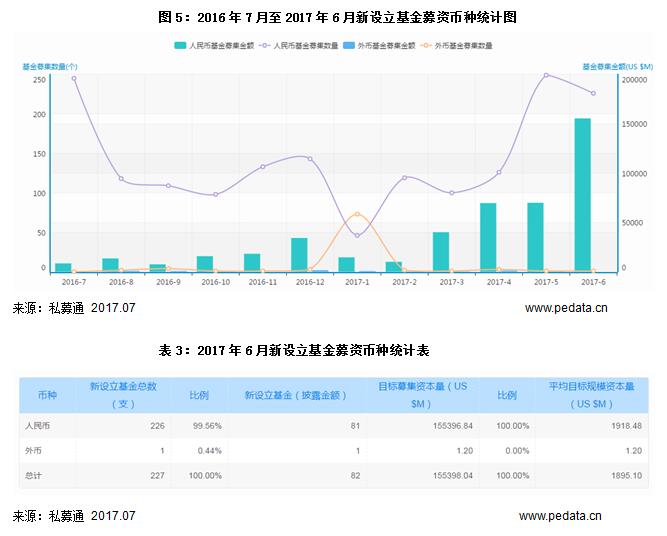This screenshot has height=536, width=667.
Task: Click the 币种 column header
Action: coord(47,395)
